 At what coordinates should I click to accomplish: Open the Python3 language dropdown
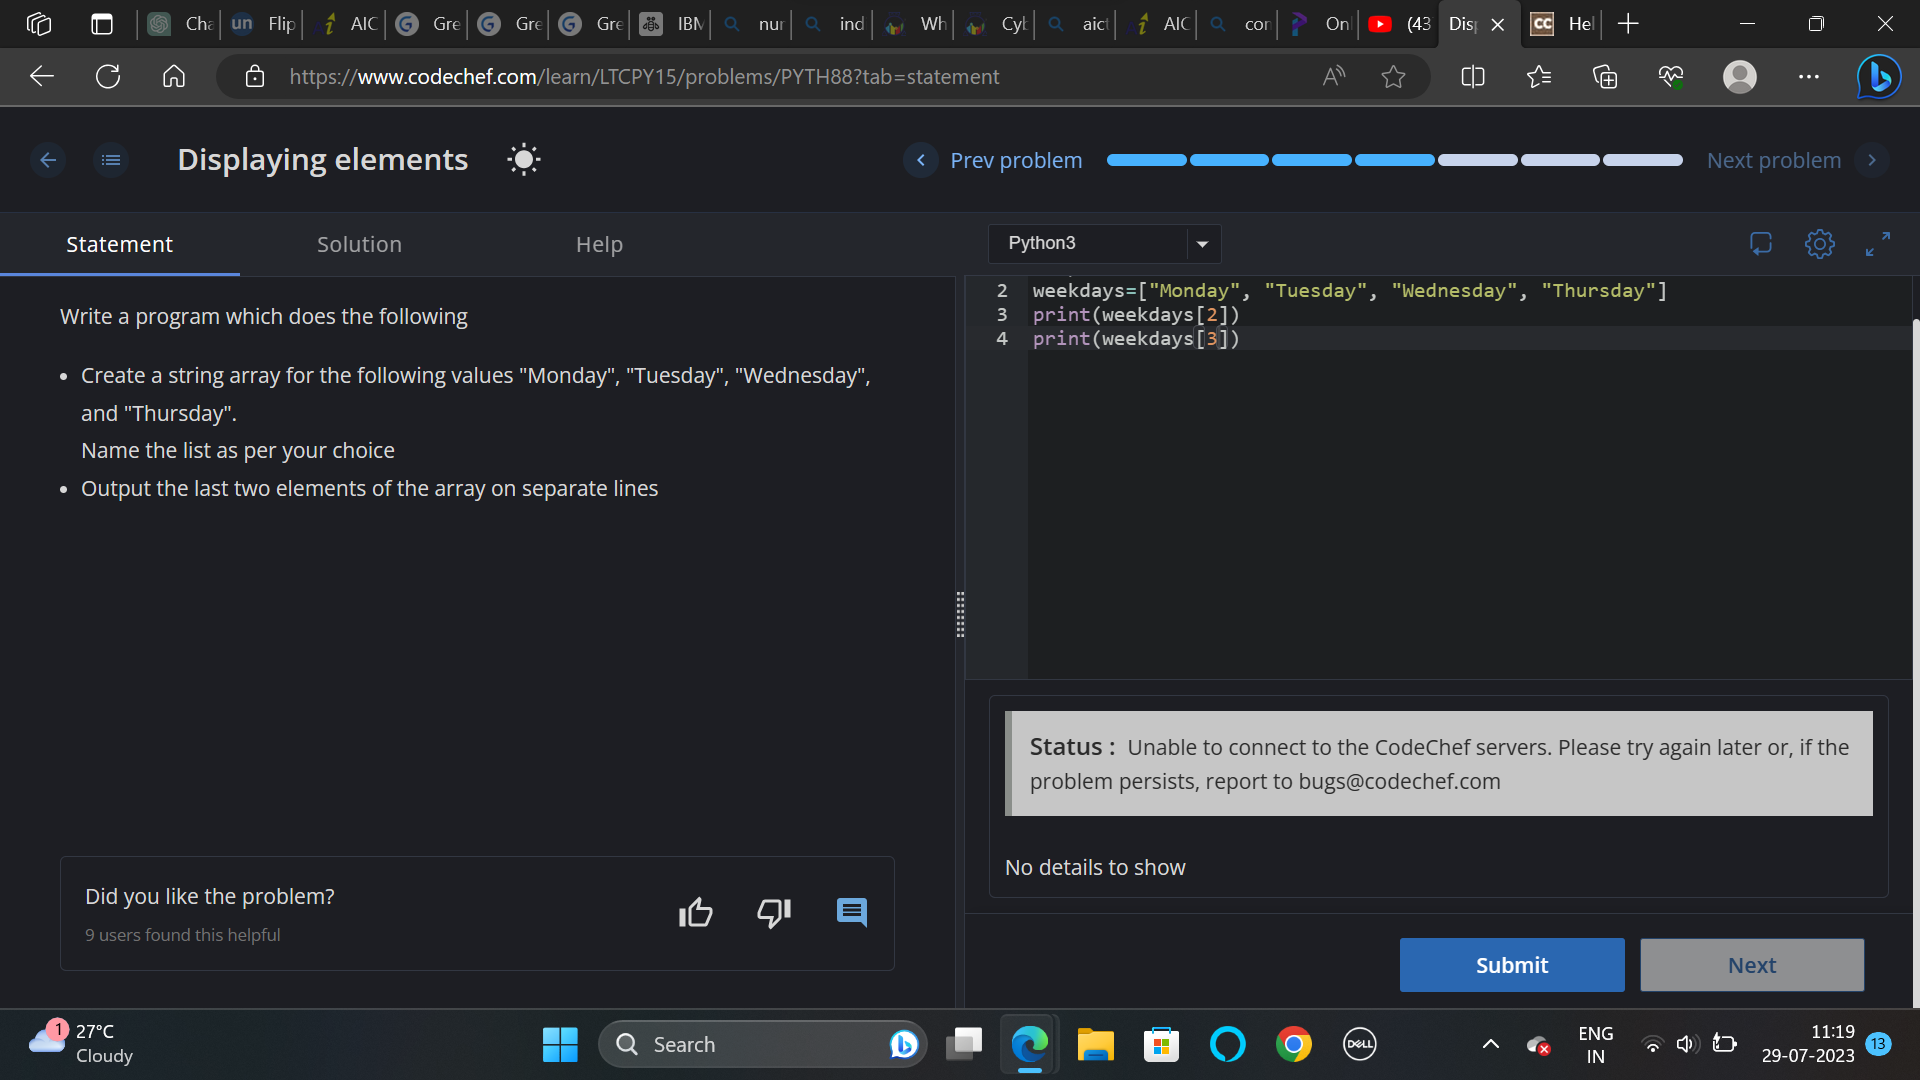[1104, 244]
